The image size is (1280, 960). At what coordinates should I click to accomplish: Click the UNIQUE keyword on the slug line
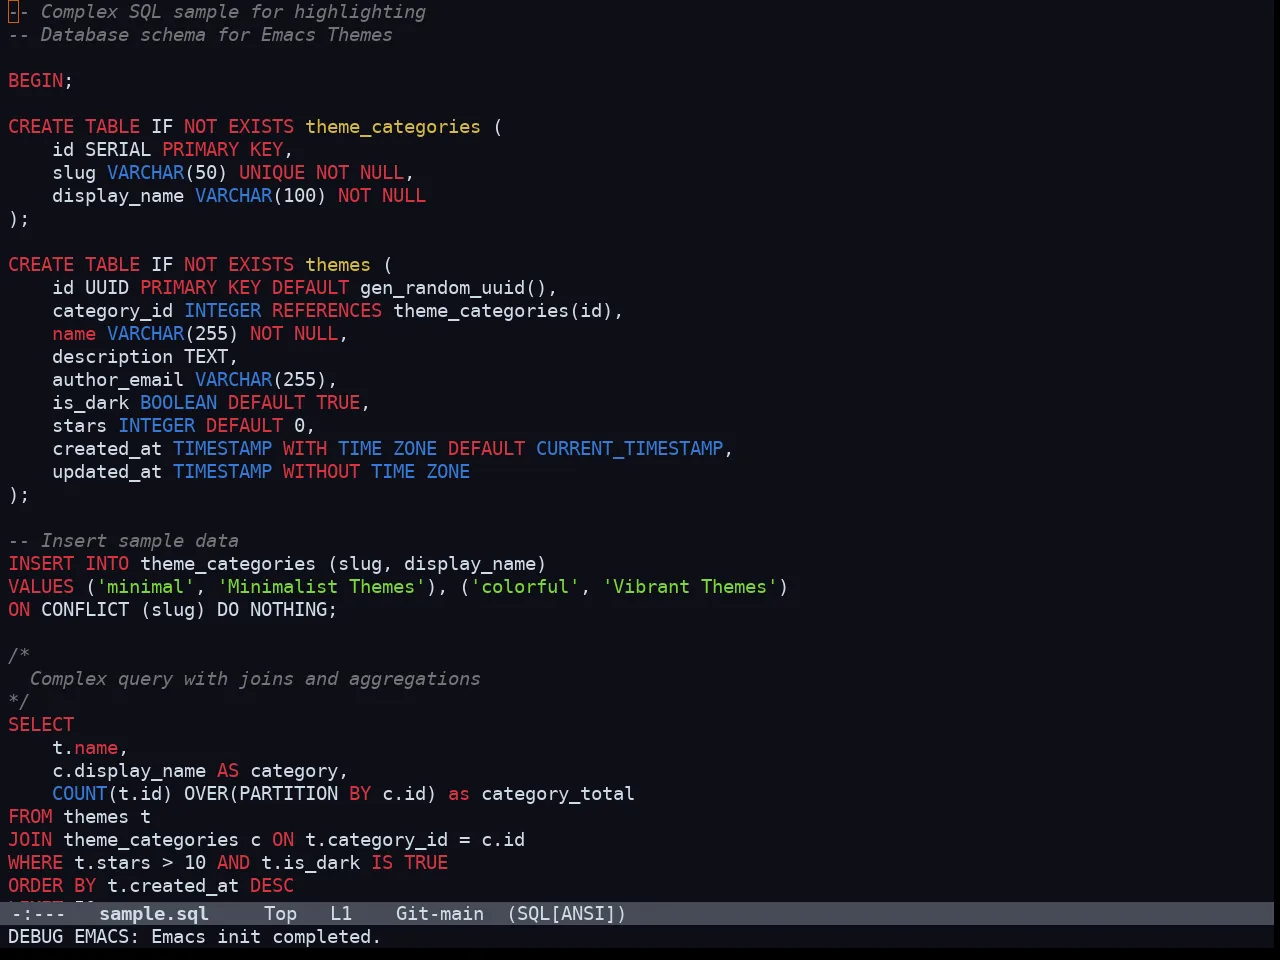(272, 173)
